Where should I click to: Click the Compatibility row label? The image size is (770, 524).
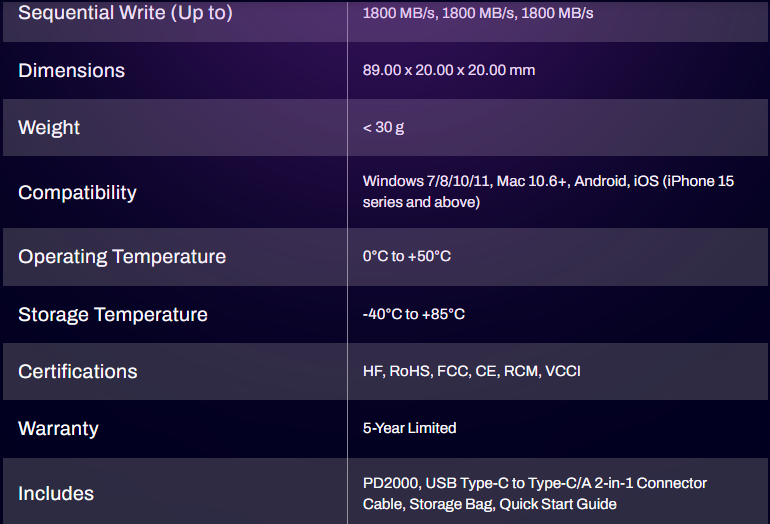(x=77, y=193)
